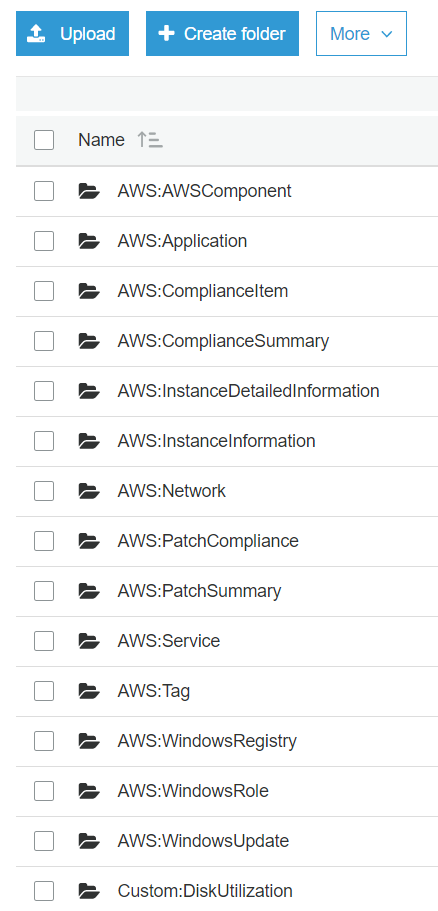This screenshot has width=438, height=911.
Task: Click the folder icon next to AWS:PatchSummary
Action: [89, 591]
